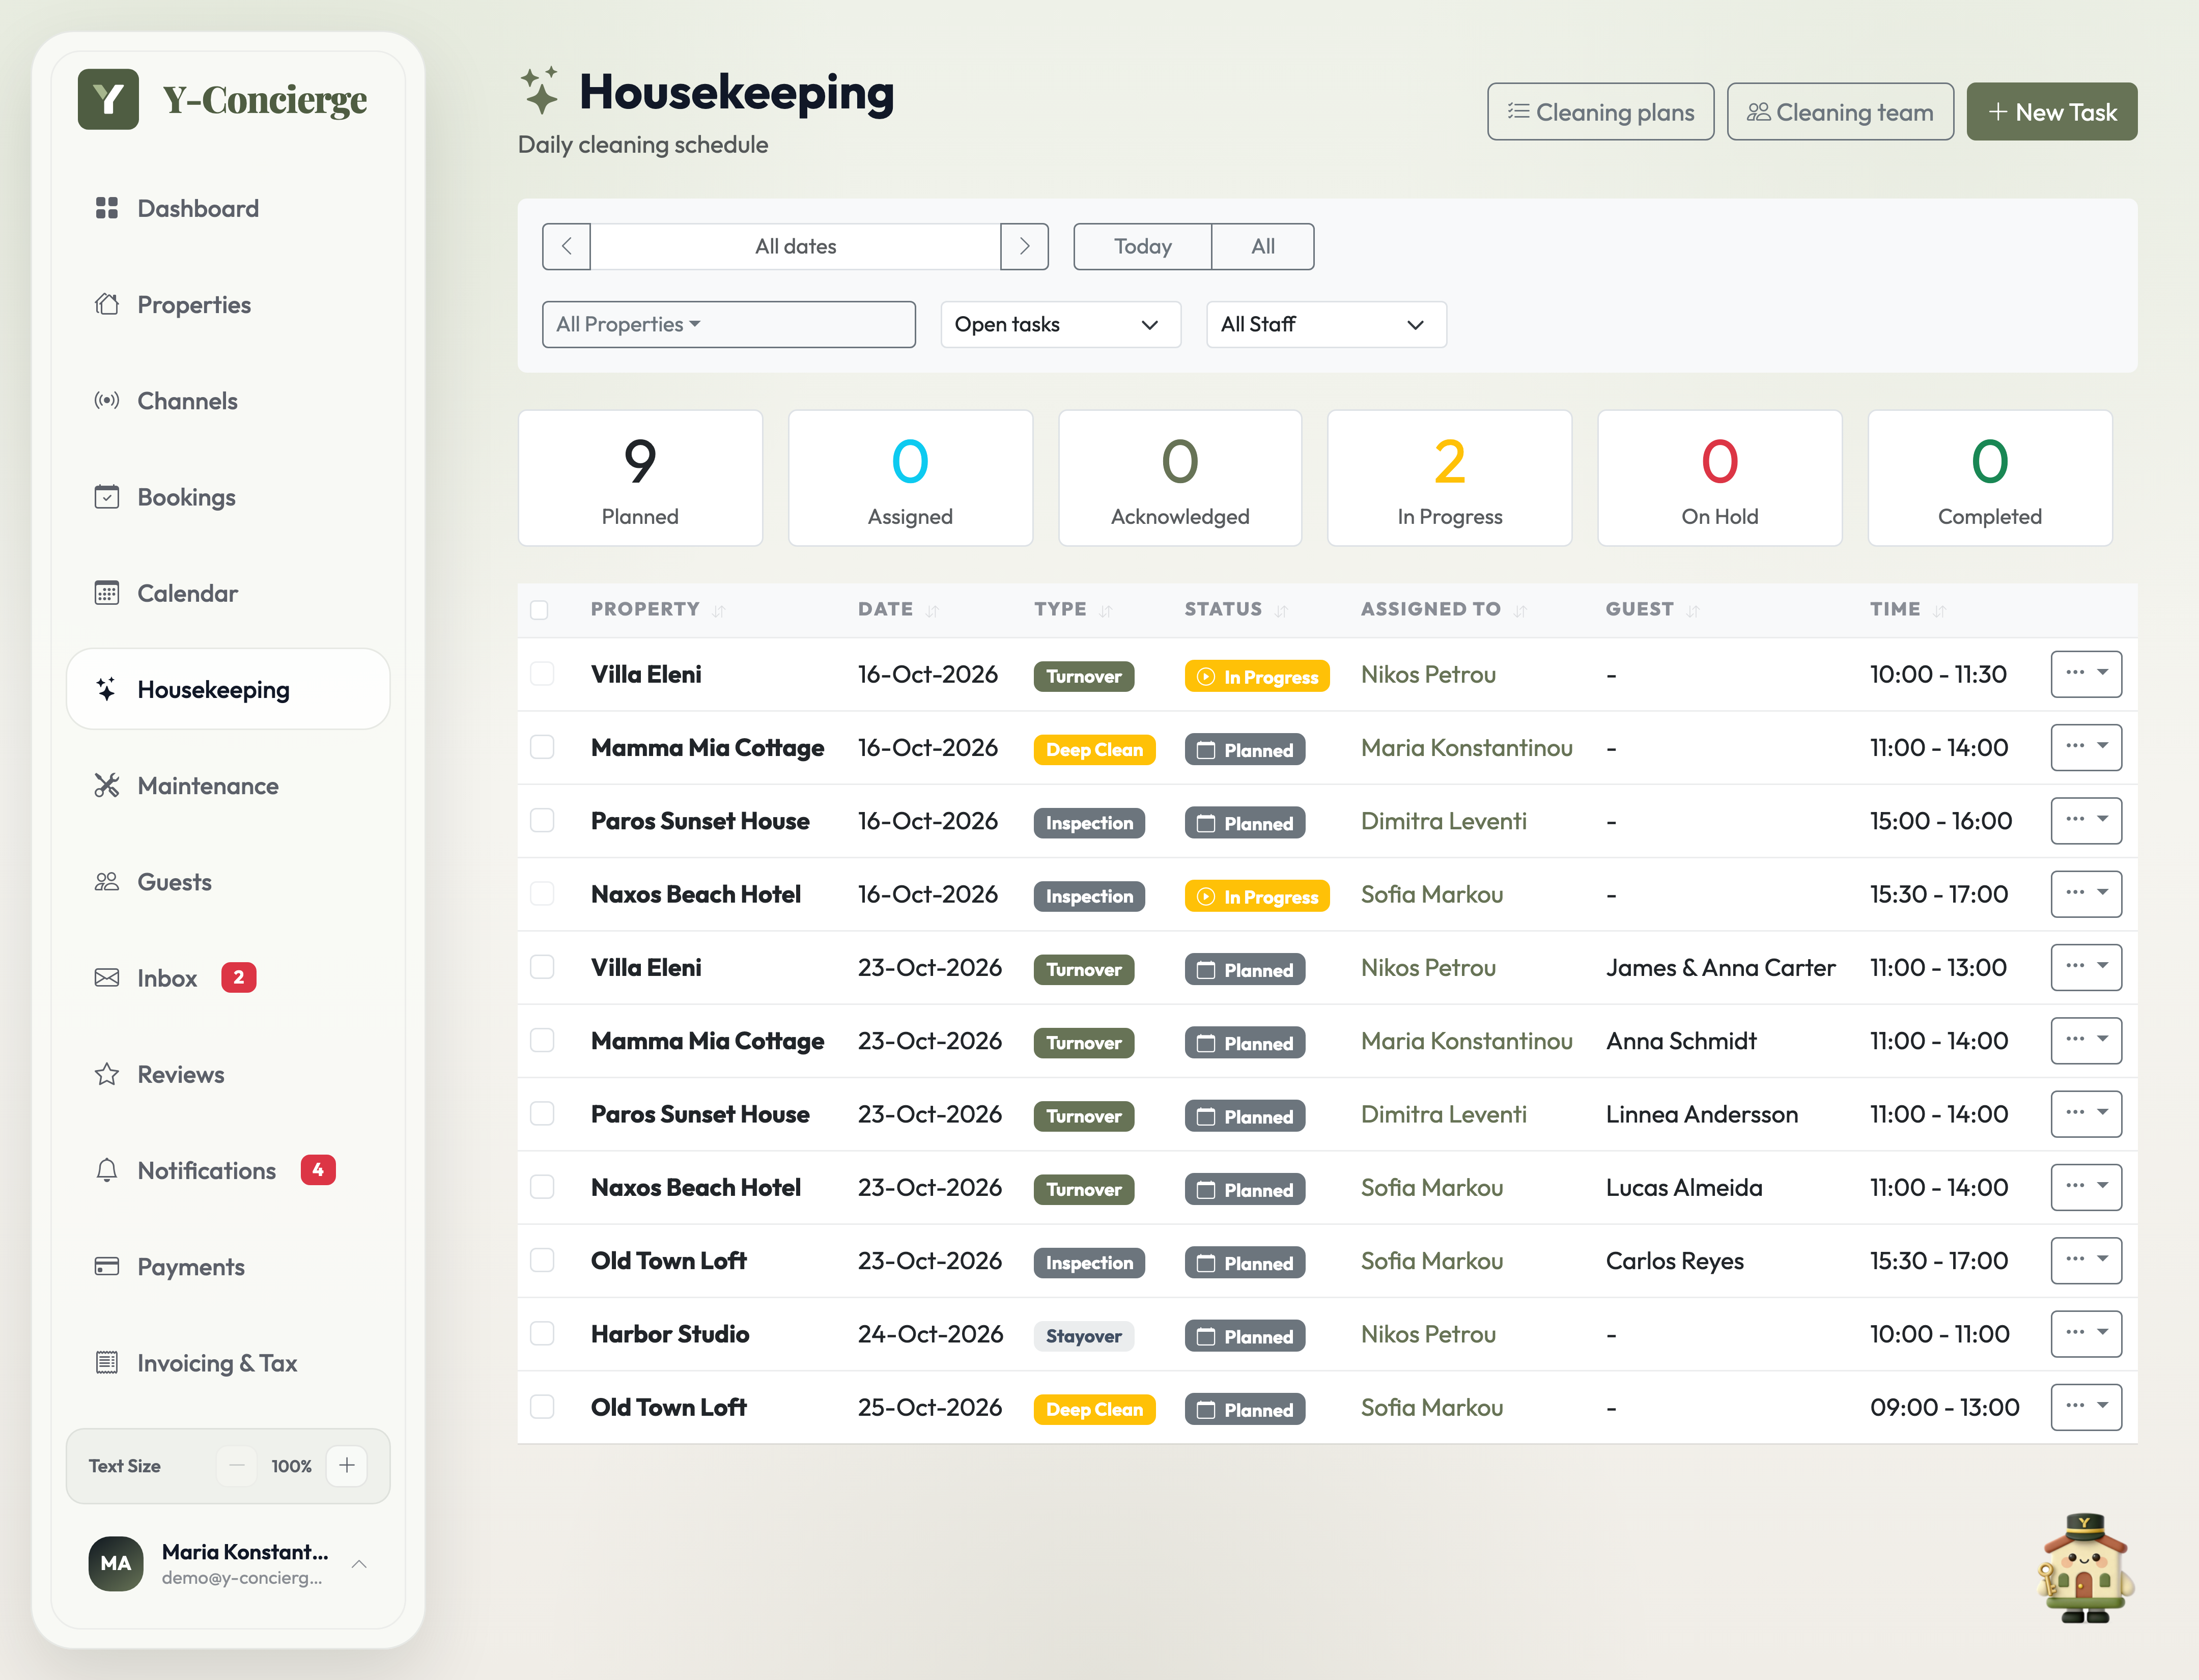
Task: Click the Bookings calendar-check icon
Action: pos(106,497)
